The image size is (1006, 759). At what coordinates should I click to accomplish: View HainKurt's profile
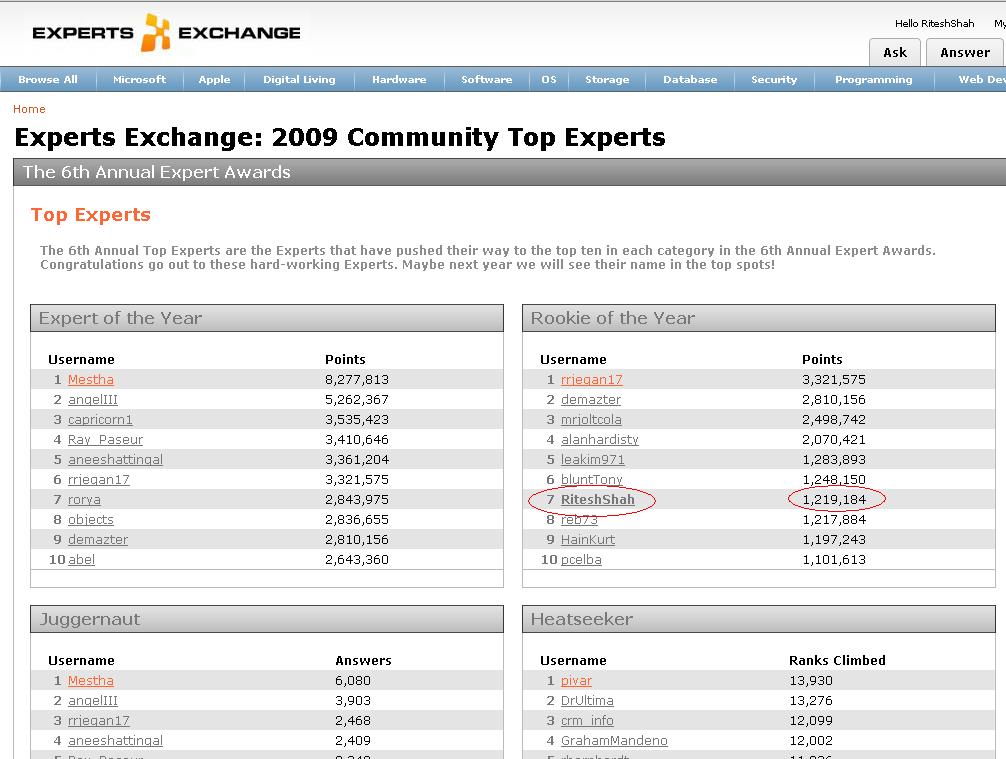tap(588, 540)
